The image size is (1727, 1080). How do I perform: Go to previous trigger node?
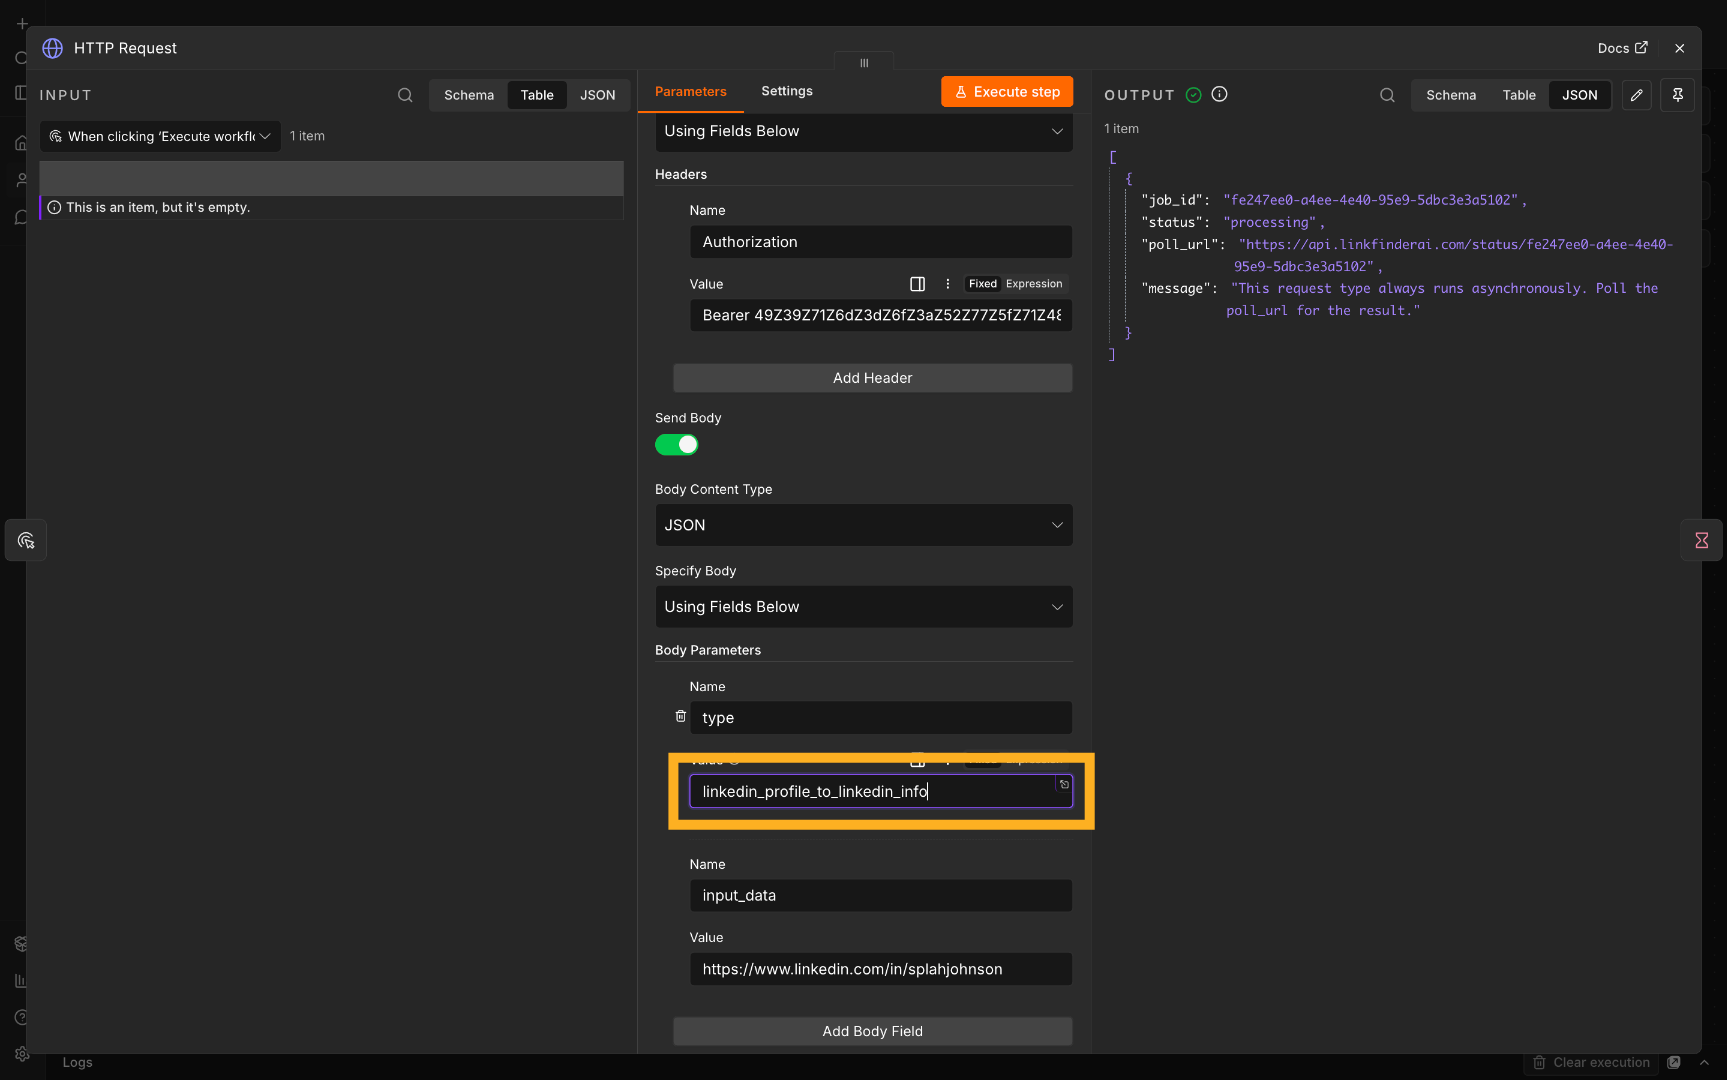pos(26,541)
